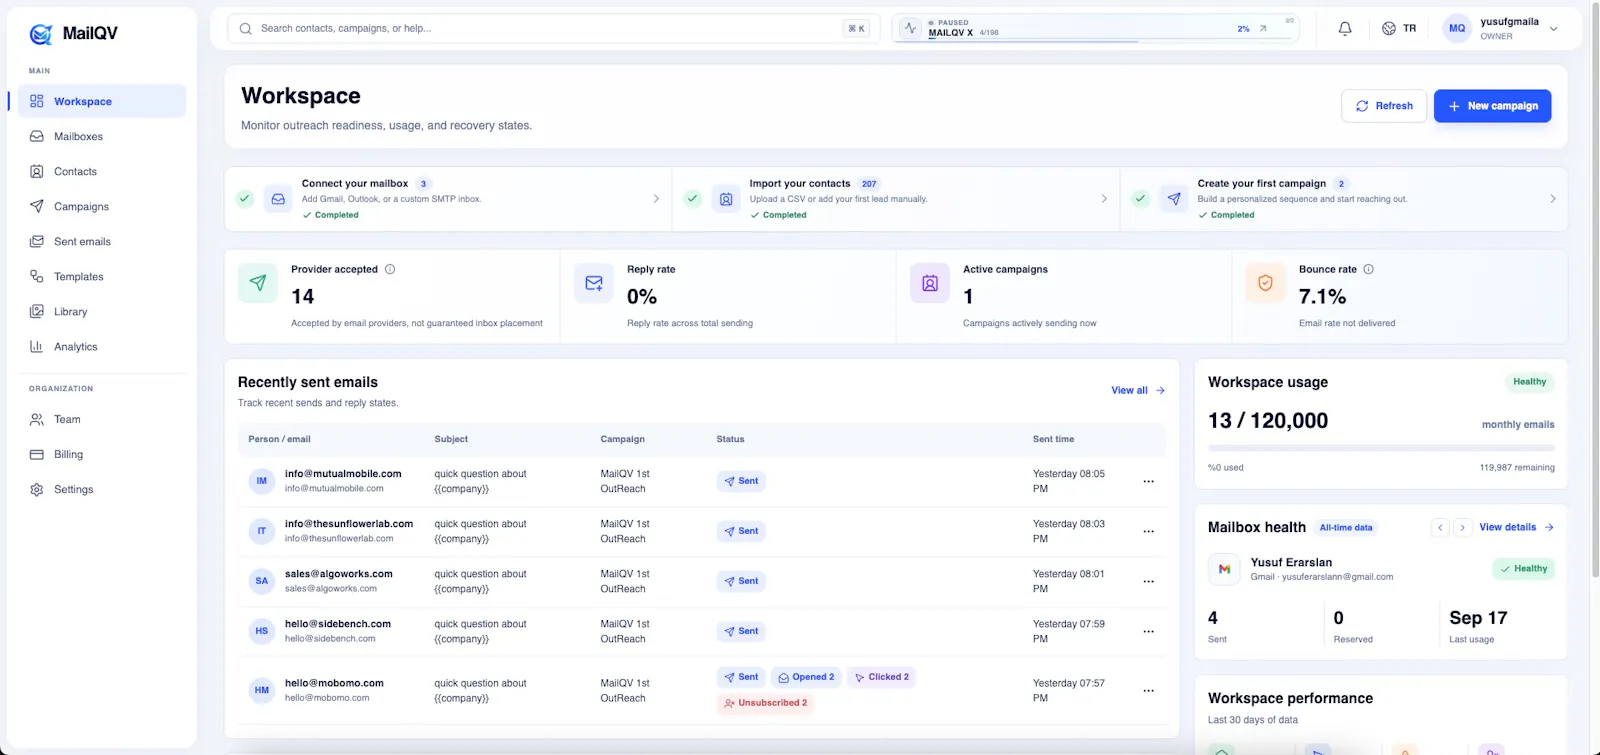Click the MQ avatar
The height and width of the screenshot is (755, 1600).
tap(1457, 29)
